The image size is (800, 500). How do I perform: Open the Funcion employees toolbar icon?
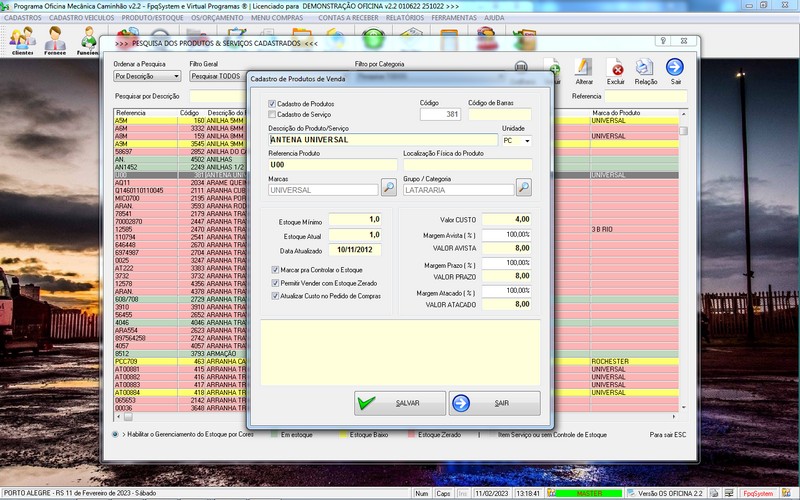click(x=88, y=40)
